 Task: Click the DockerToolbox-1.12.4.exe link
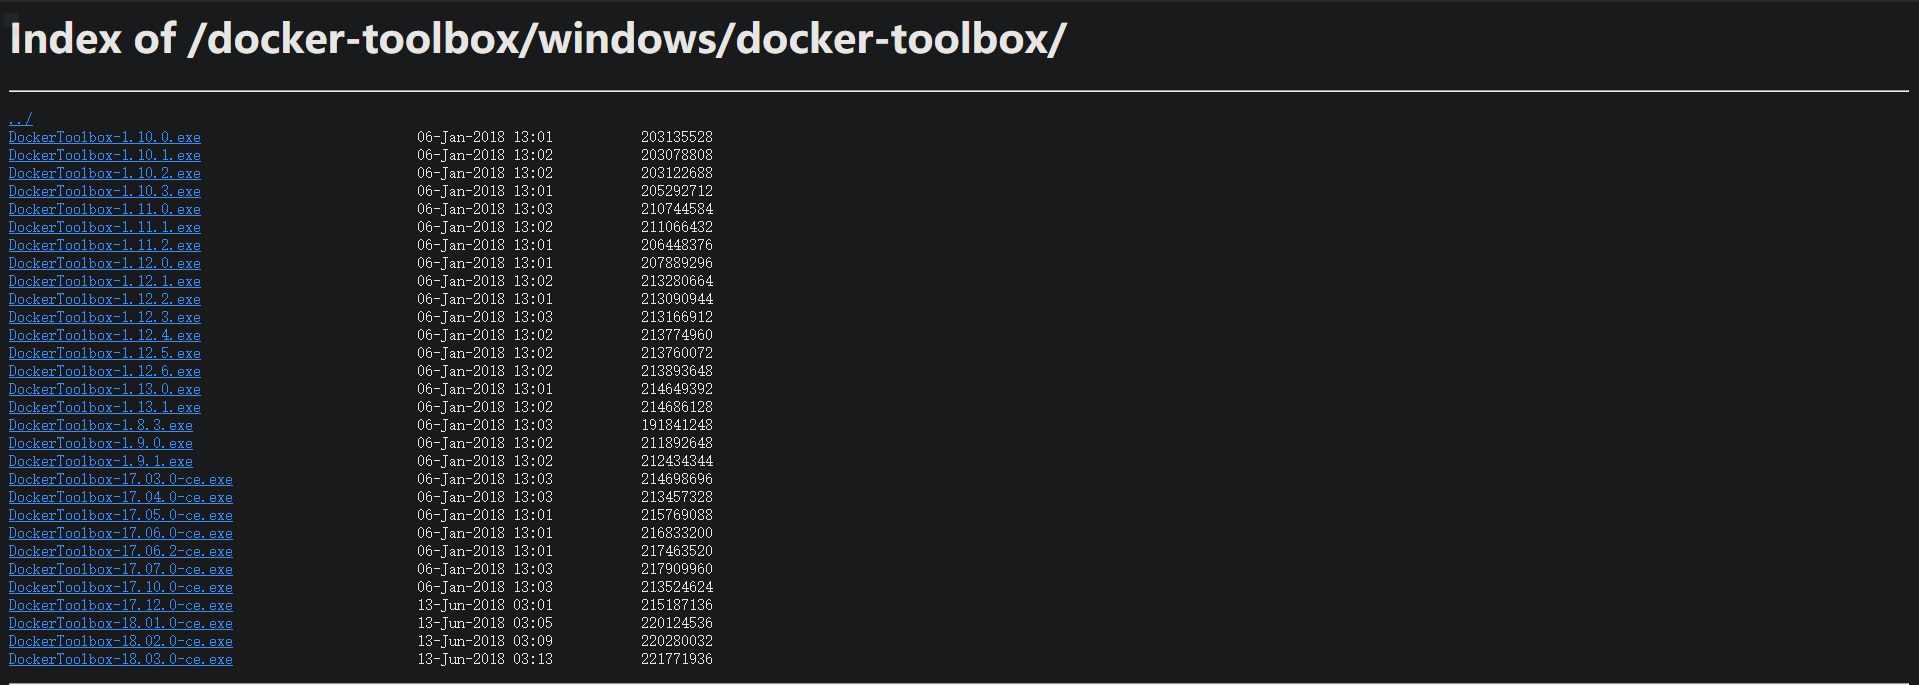105,335
